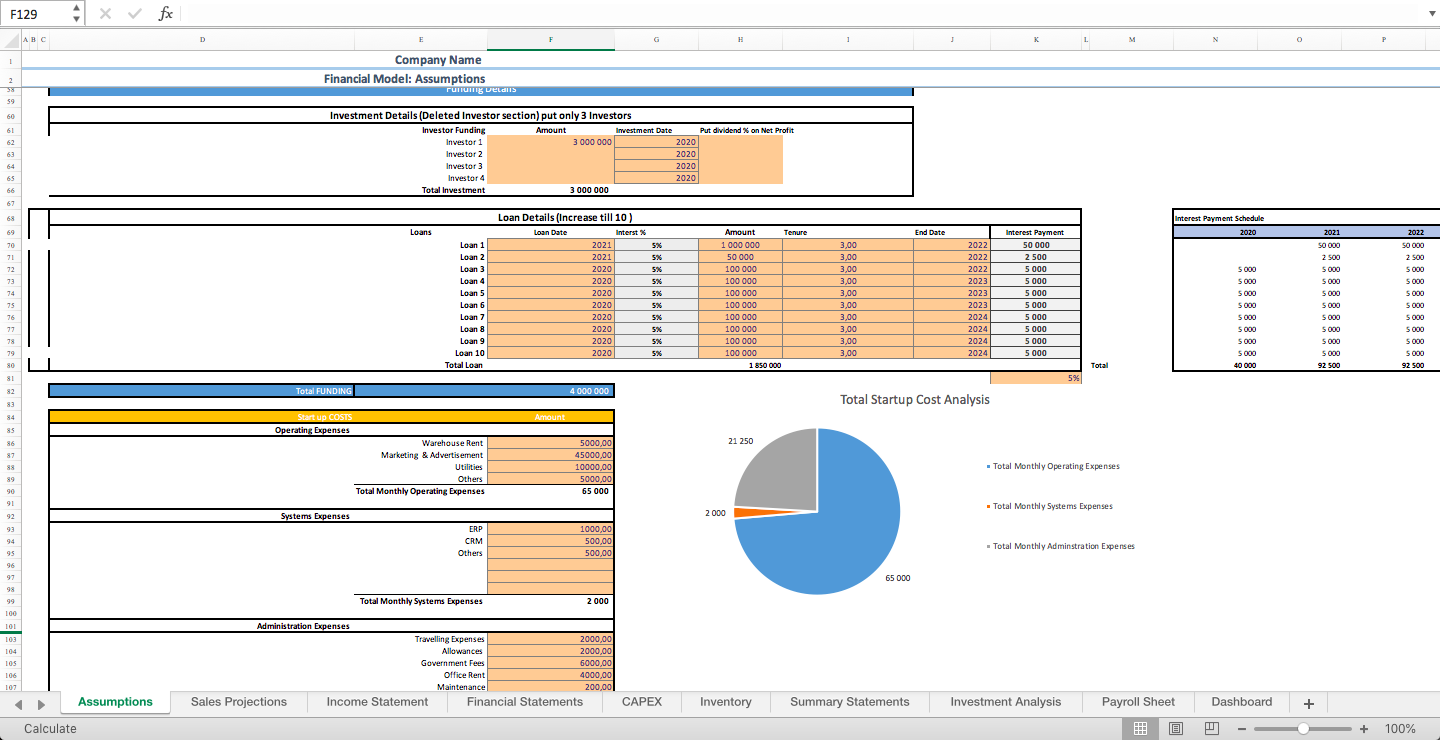Screen dimensions: 1440x740
Task: Open the Payroll Sheet tab
Action: click(1139, 702)
